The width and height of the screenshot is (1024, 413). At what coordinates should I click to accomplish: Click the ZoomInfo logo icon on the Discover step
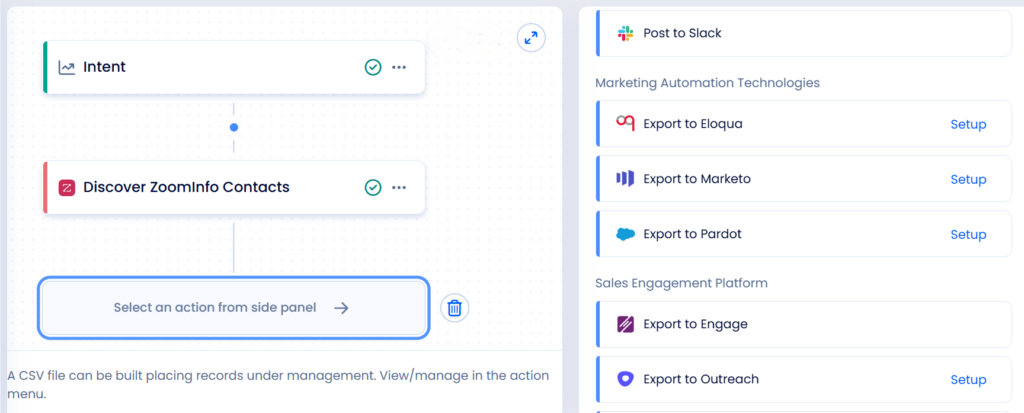[67, 188]
